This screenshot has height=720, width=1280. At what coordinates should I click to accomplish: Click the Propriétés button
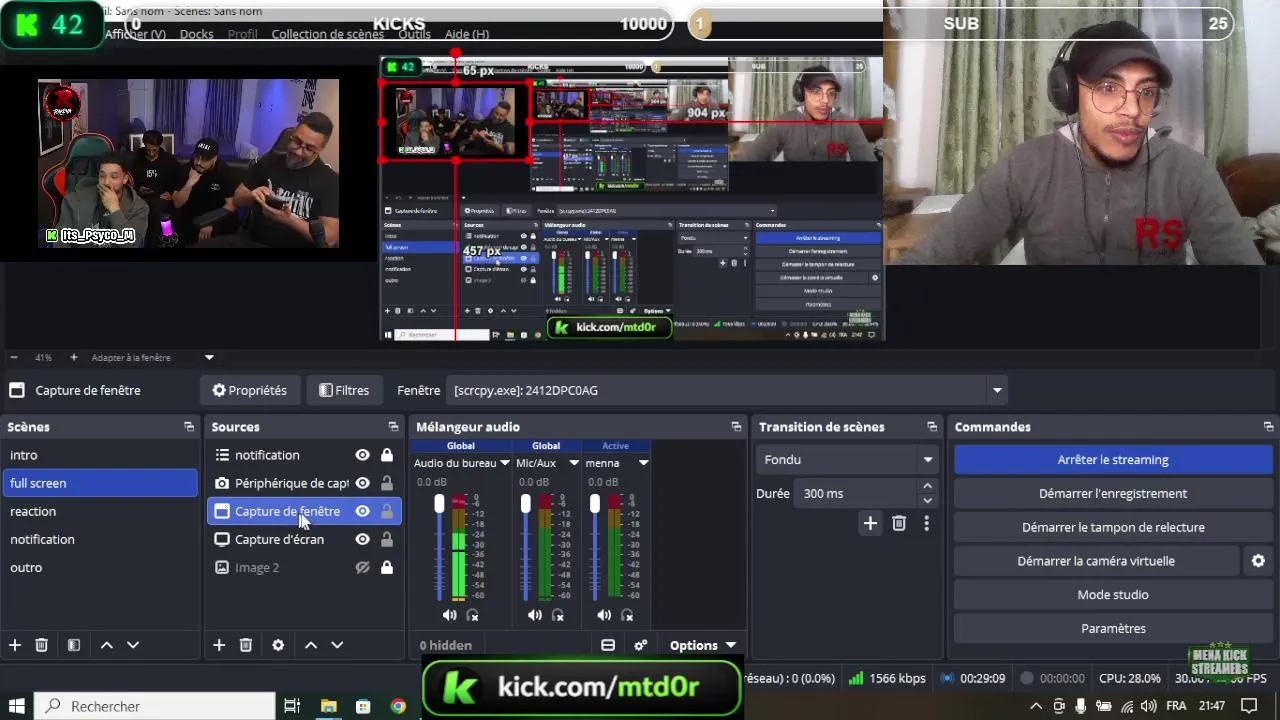click(x=249, y=390)
